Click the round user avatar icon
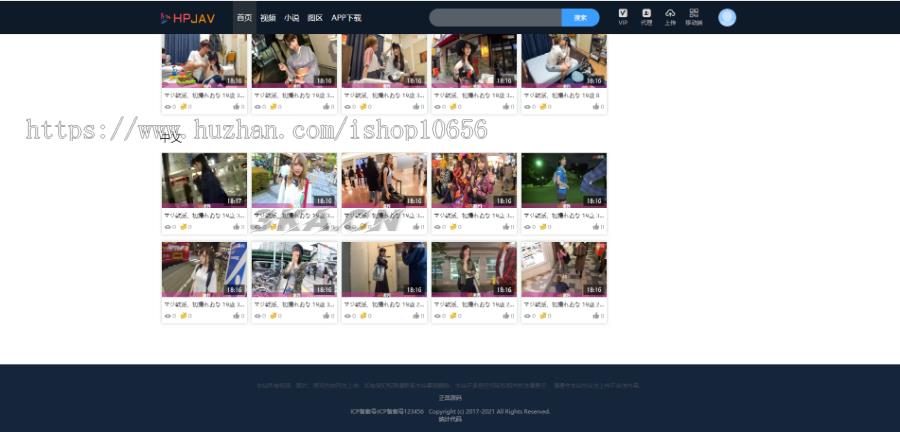This screenshot has height=432, width=900. pos(727,17)
